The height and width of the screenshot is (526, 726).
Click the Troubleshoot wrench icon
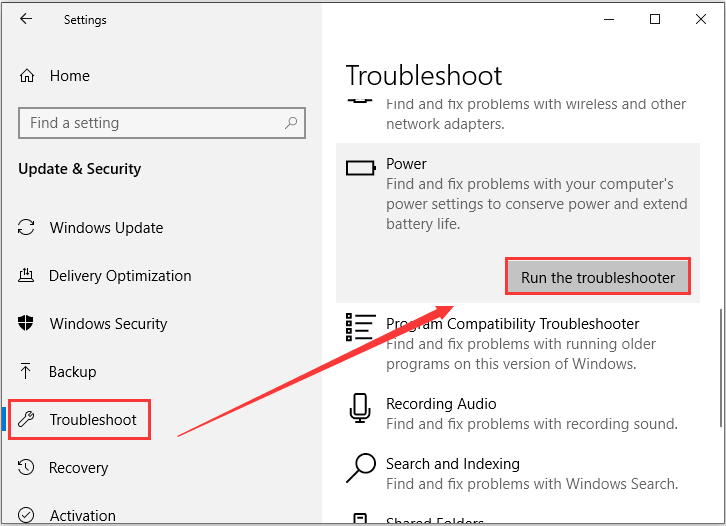click(26, 420)
